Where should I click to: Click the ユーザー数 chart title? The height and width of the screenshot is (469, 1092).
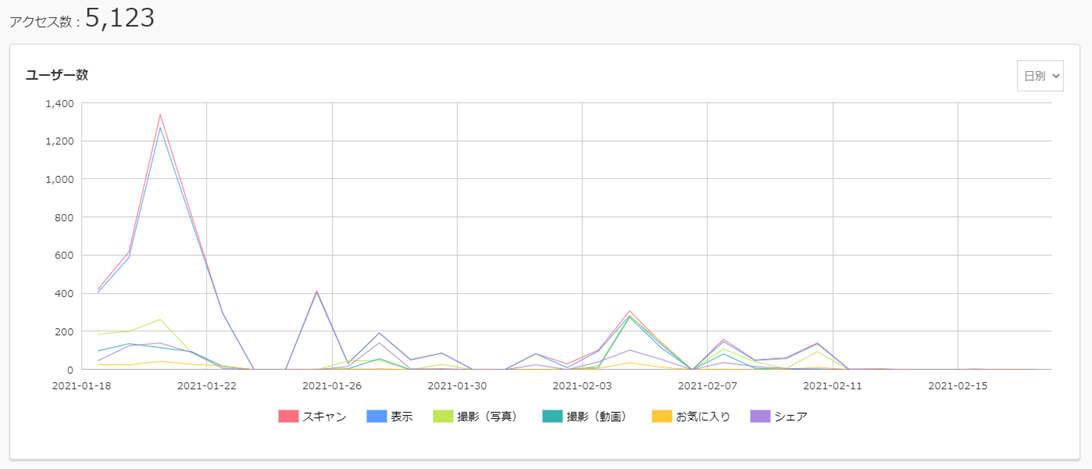[x=57, y=75]
